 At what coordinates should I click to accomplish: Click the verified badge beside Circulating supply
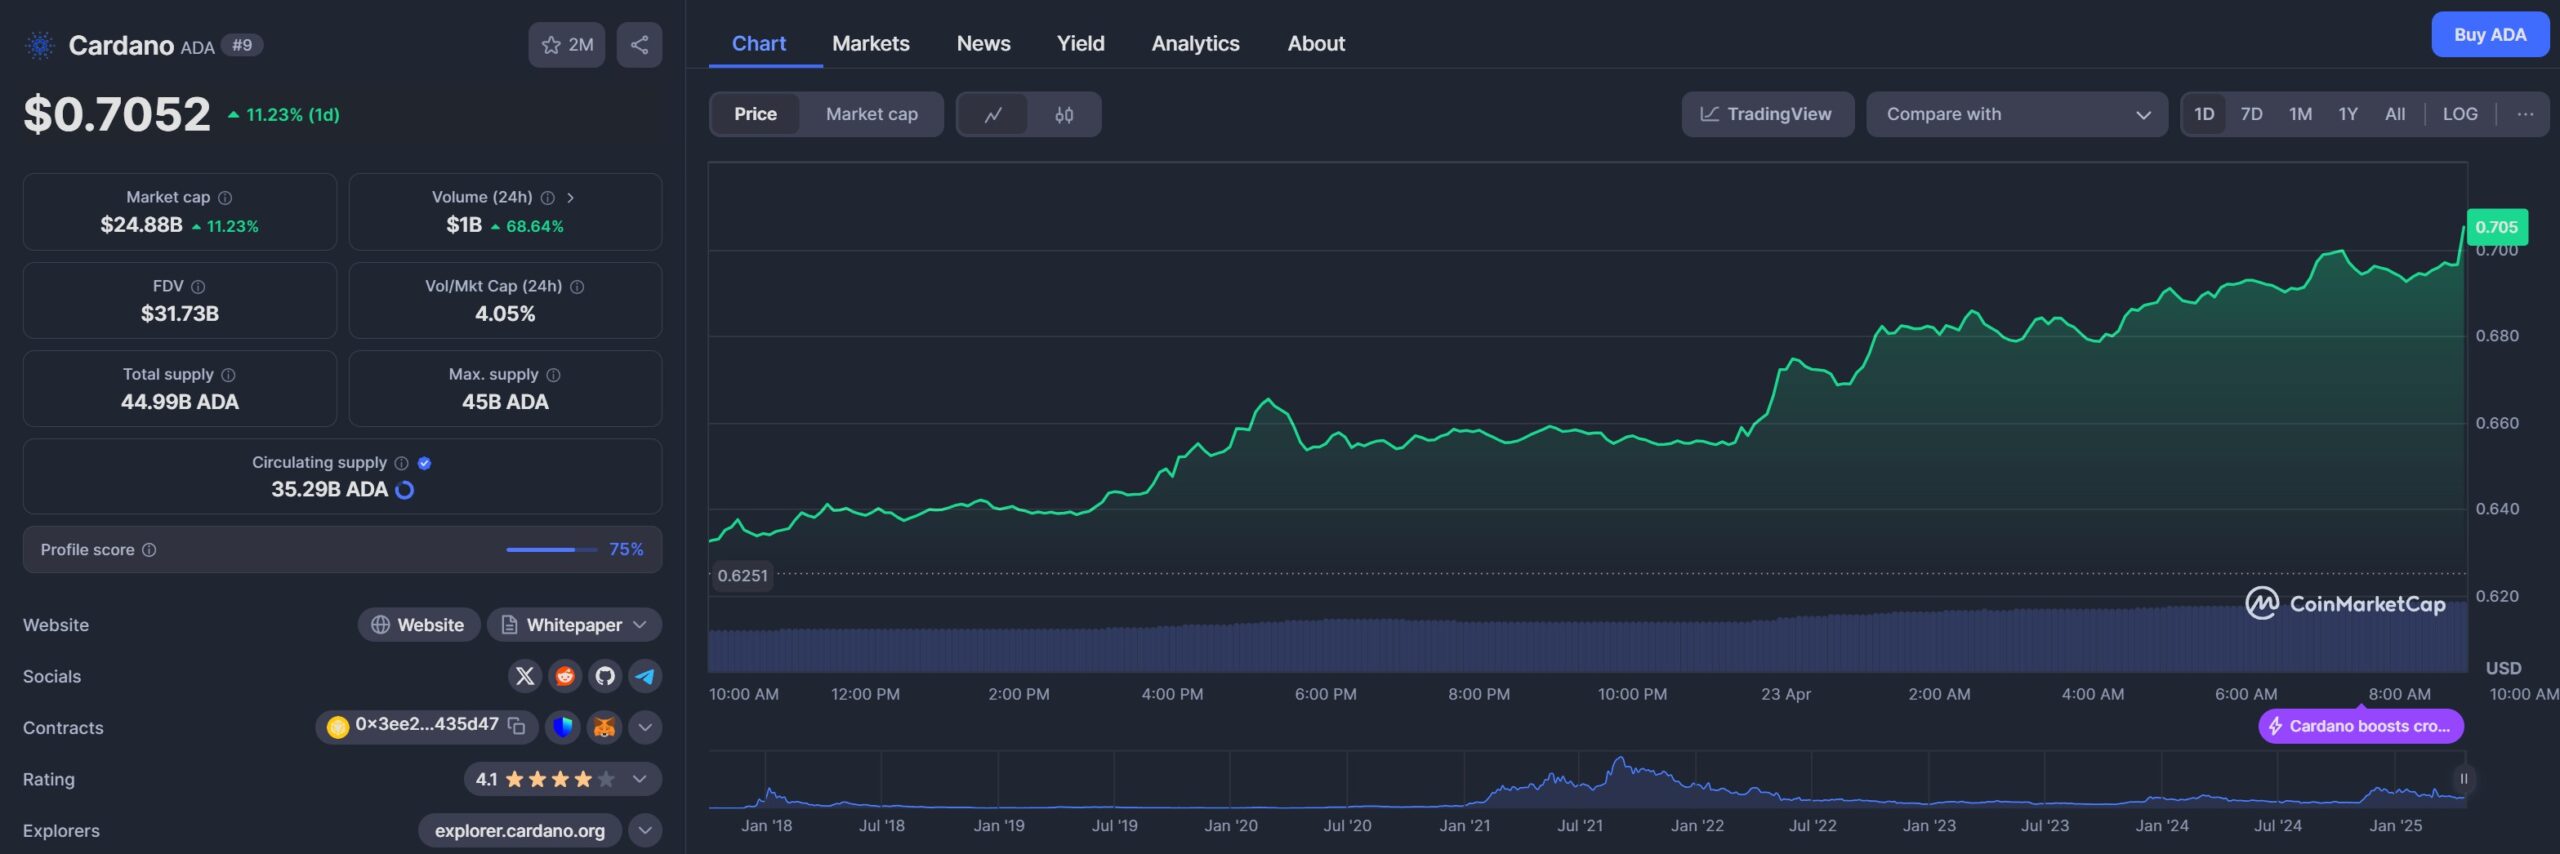(x=424, y=463)
